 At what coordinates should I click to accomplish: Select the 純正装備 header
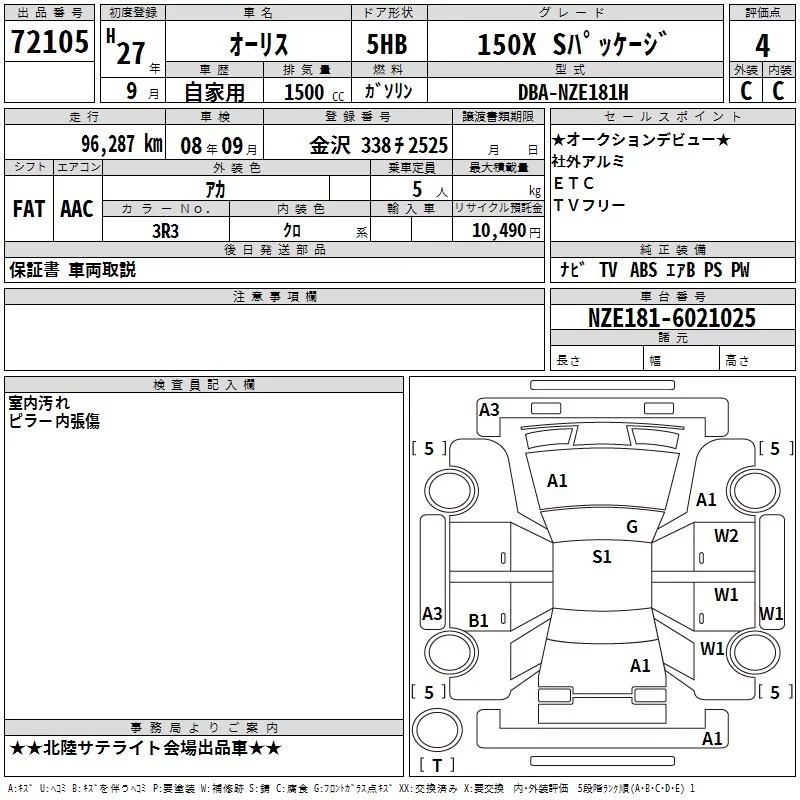tap(672, 249)
